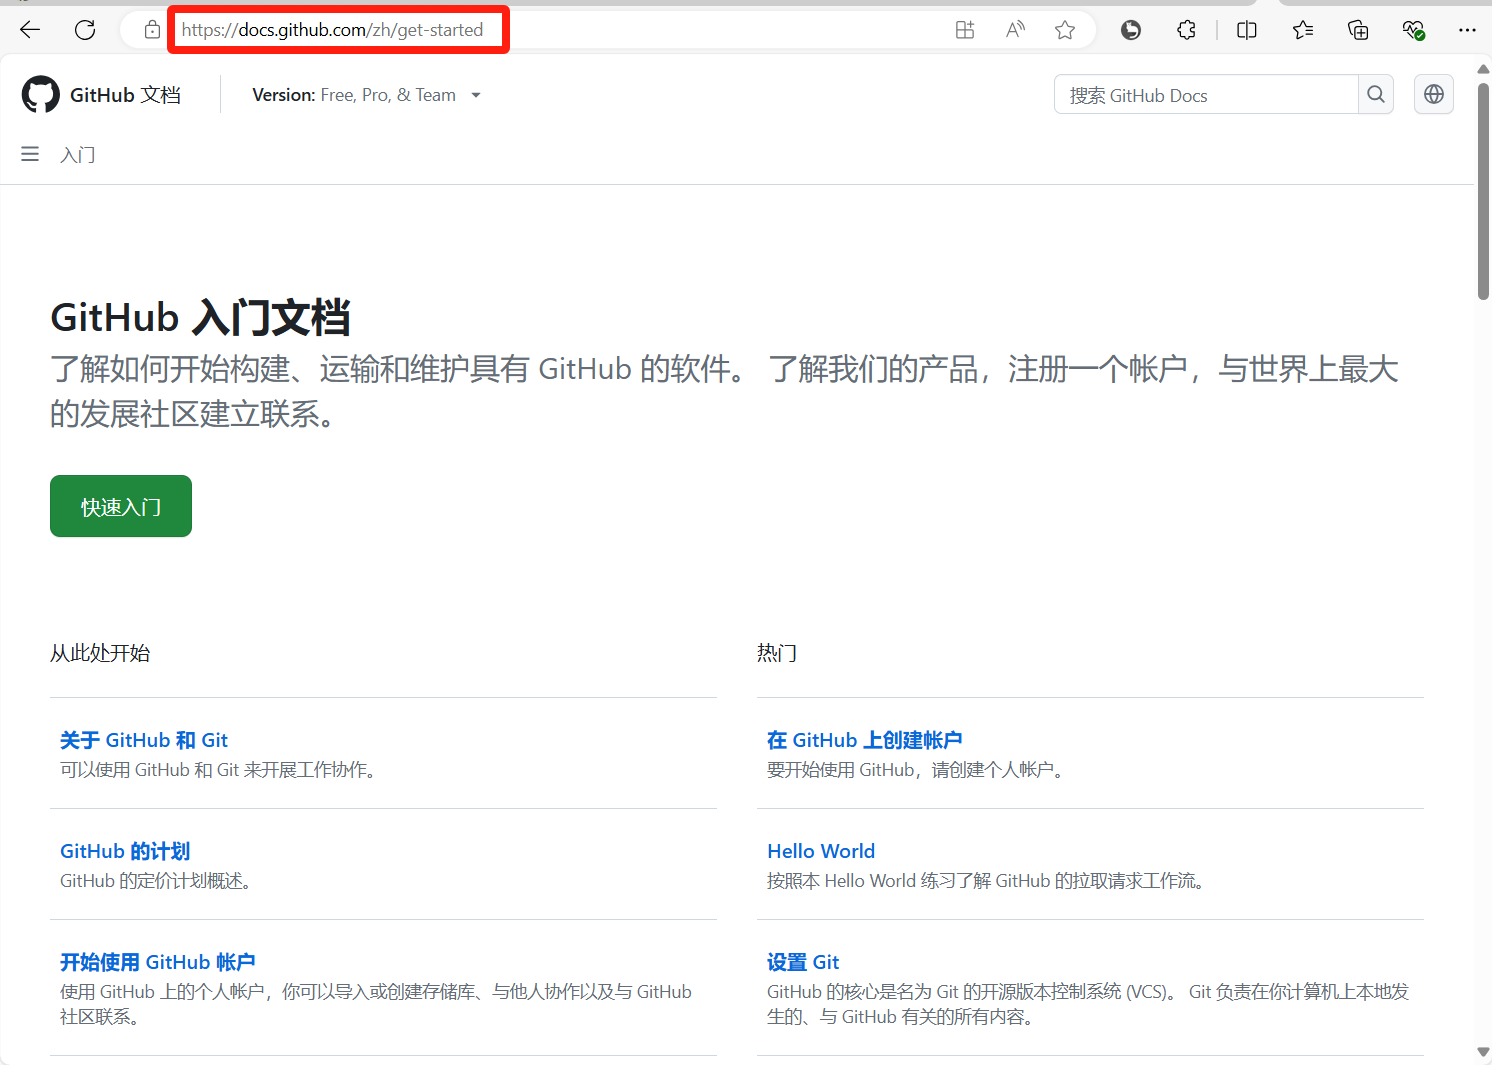Focus the 搜索 GitHub Docs search field
Screen dimensions: 1492x1065
tap(1206, 95)
